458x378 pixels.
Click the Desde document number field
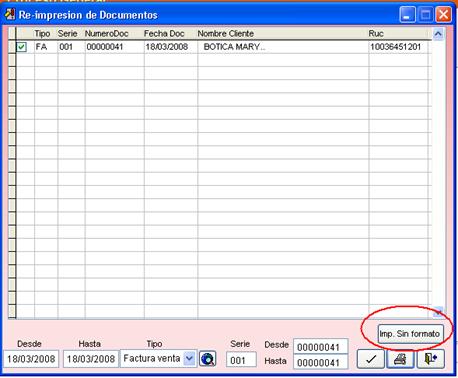(x=321, y=347)
